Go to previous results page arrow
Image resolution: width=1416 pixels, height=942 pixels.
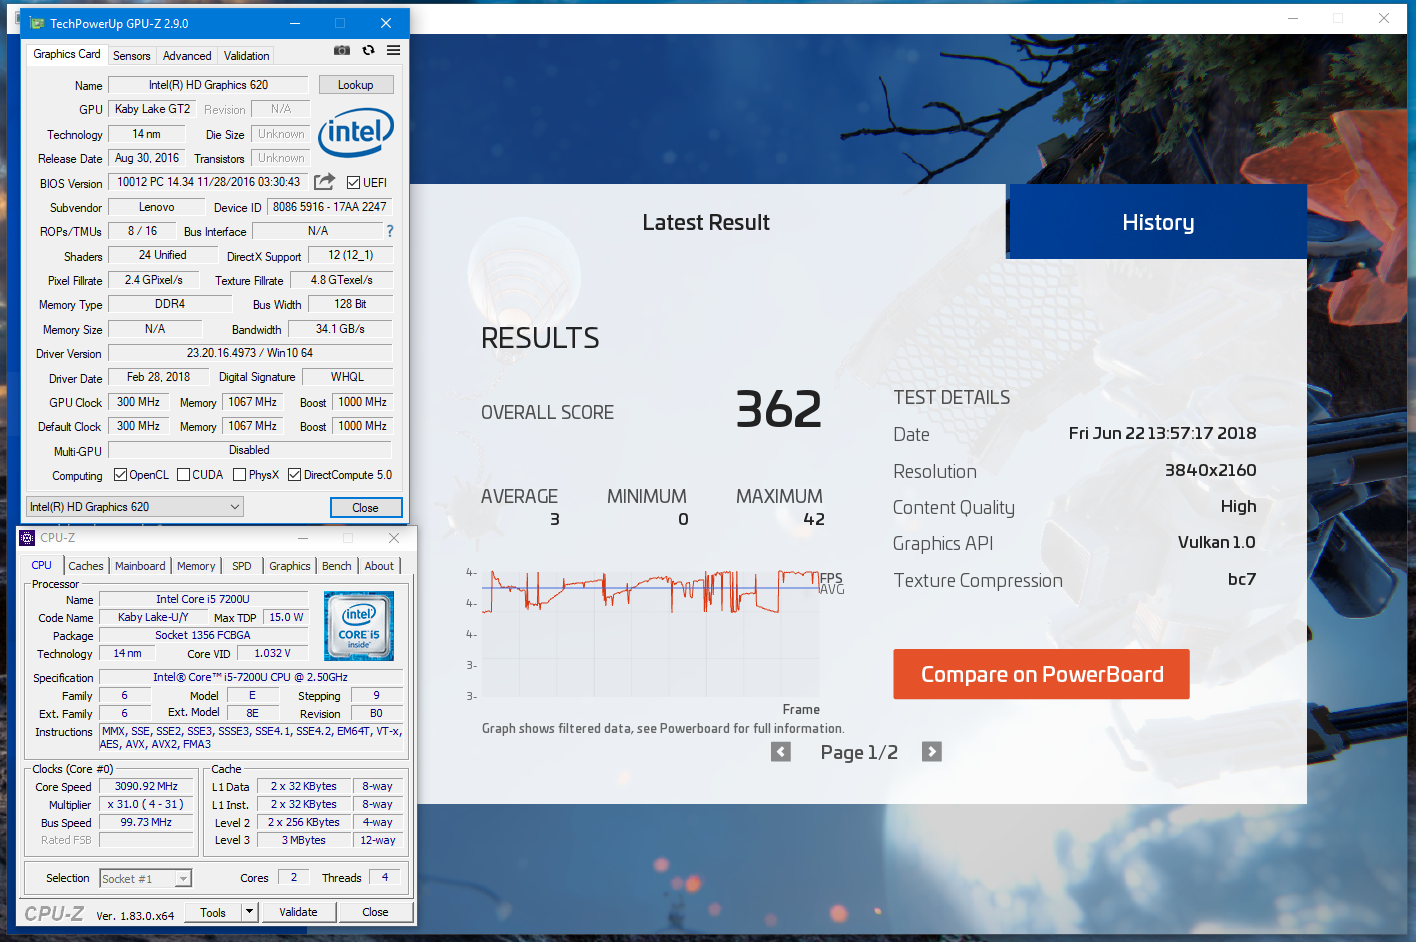point(781,752)
